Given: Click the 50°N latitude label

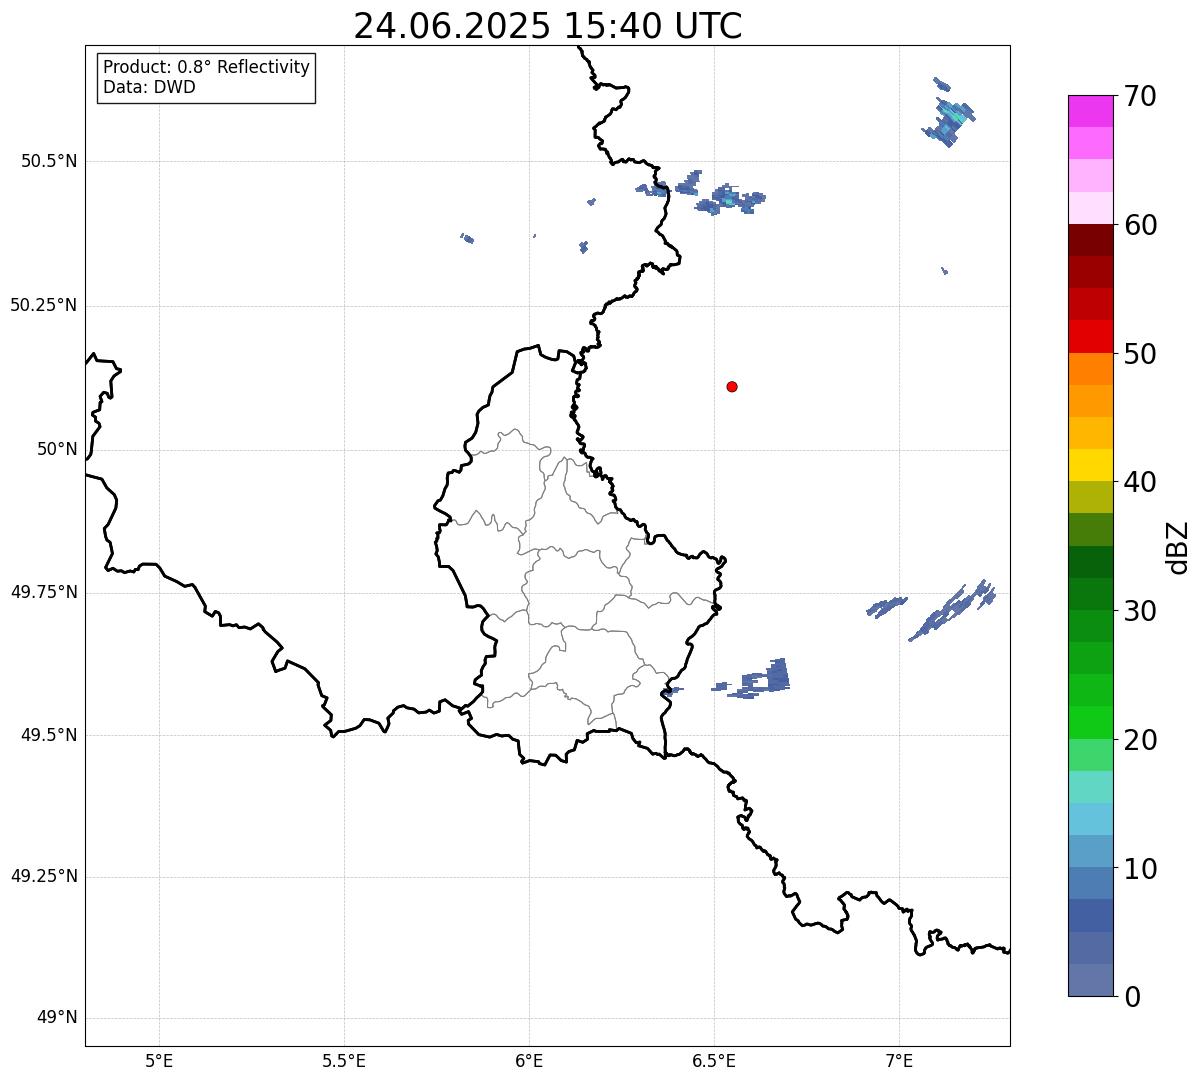Looking at the screenshot, I should [x=57, y=449].
